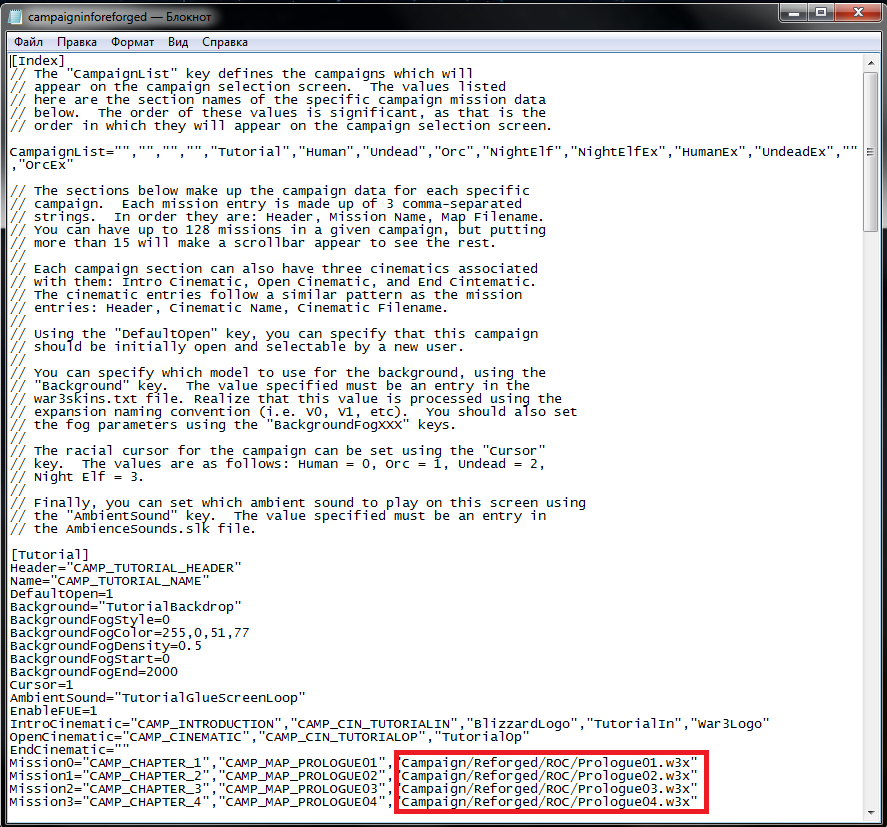
Task: Click the AmbientSound="TutorialGlueScreenLoop" line
Action: [x=158, y=698]
